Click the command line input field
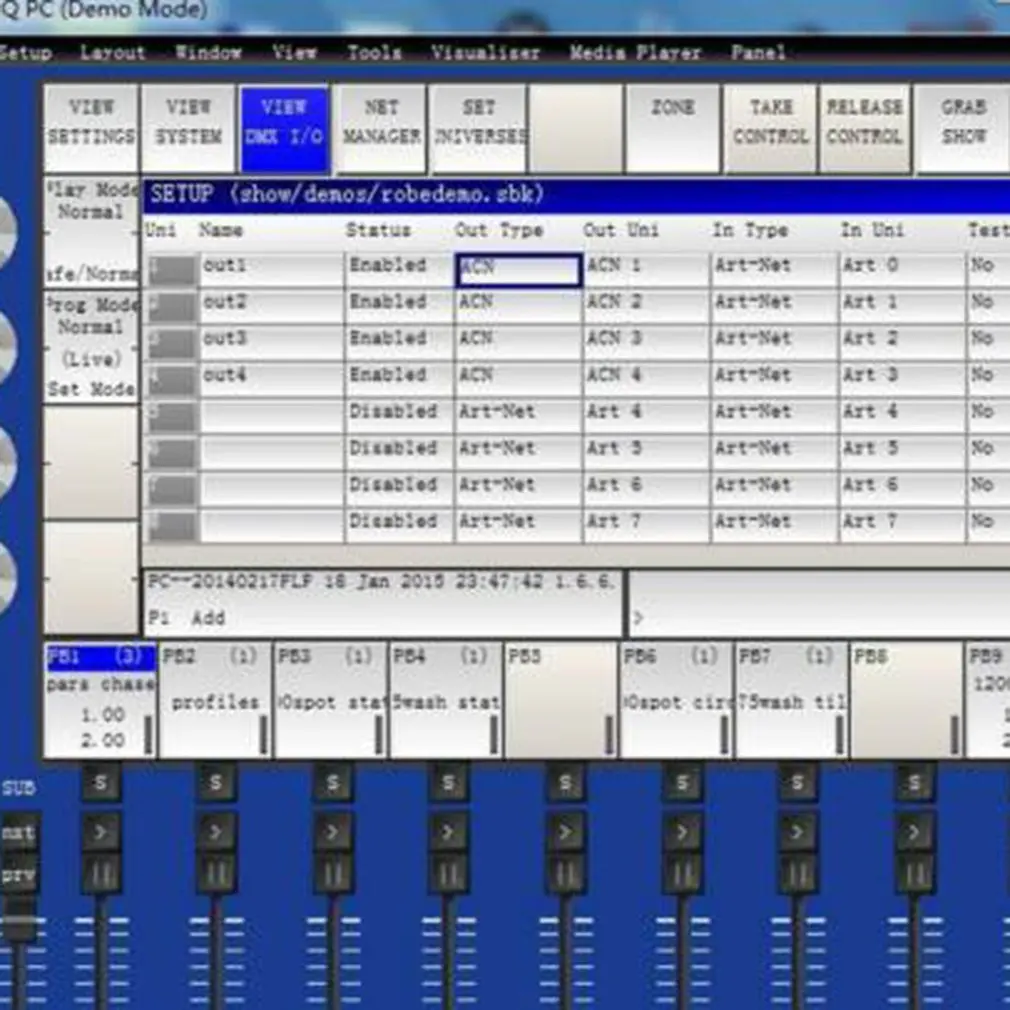 pos(819,604)
